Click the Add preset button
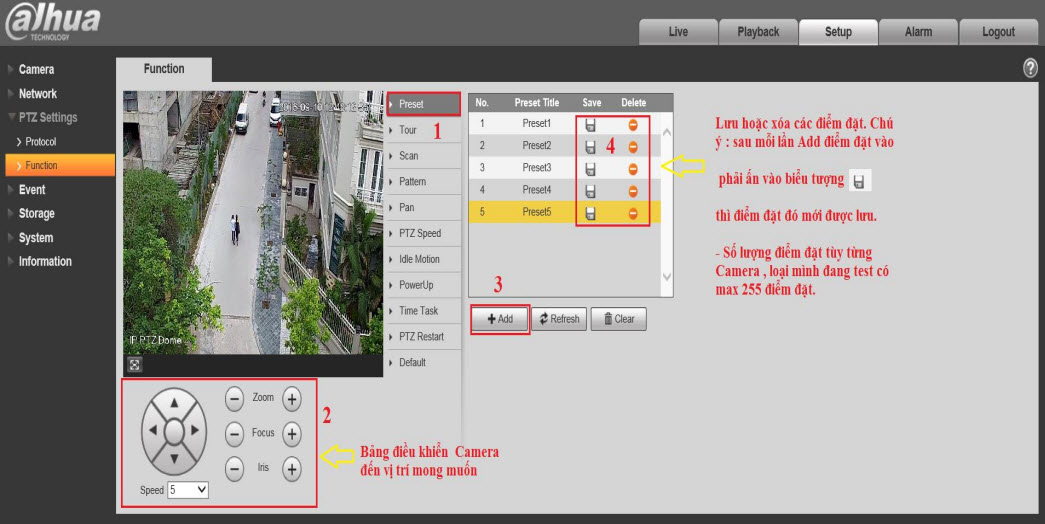Screen dimensions: 1045x524 tap(500, 319)
